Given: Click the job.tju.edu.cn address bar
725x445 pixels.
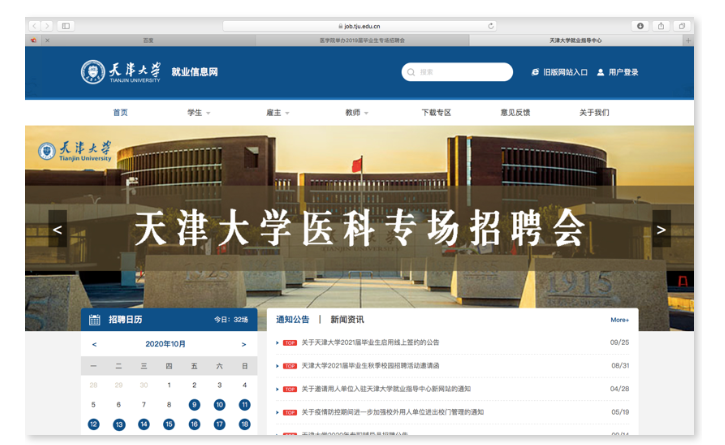Looking at the screenshot, I should click(359, 26).
